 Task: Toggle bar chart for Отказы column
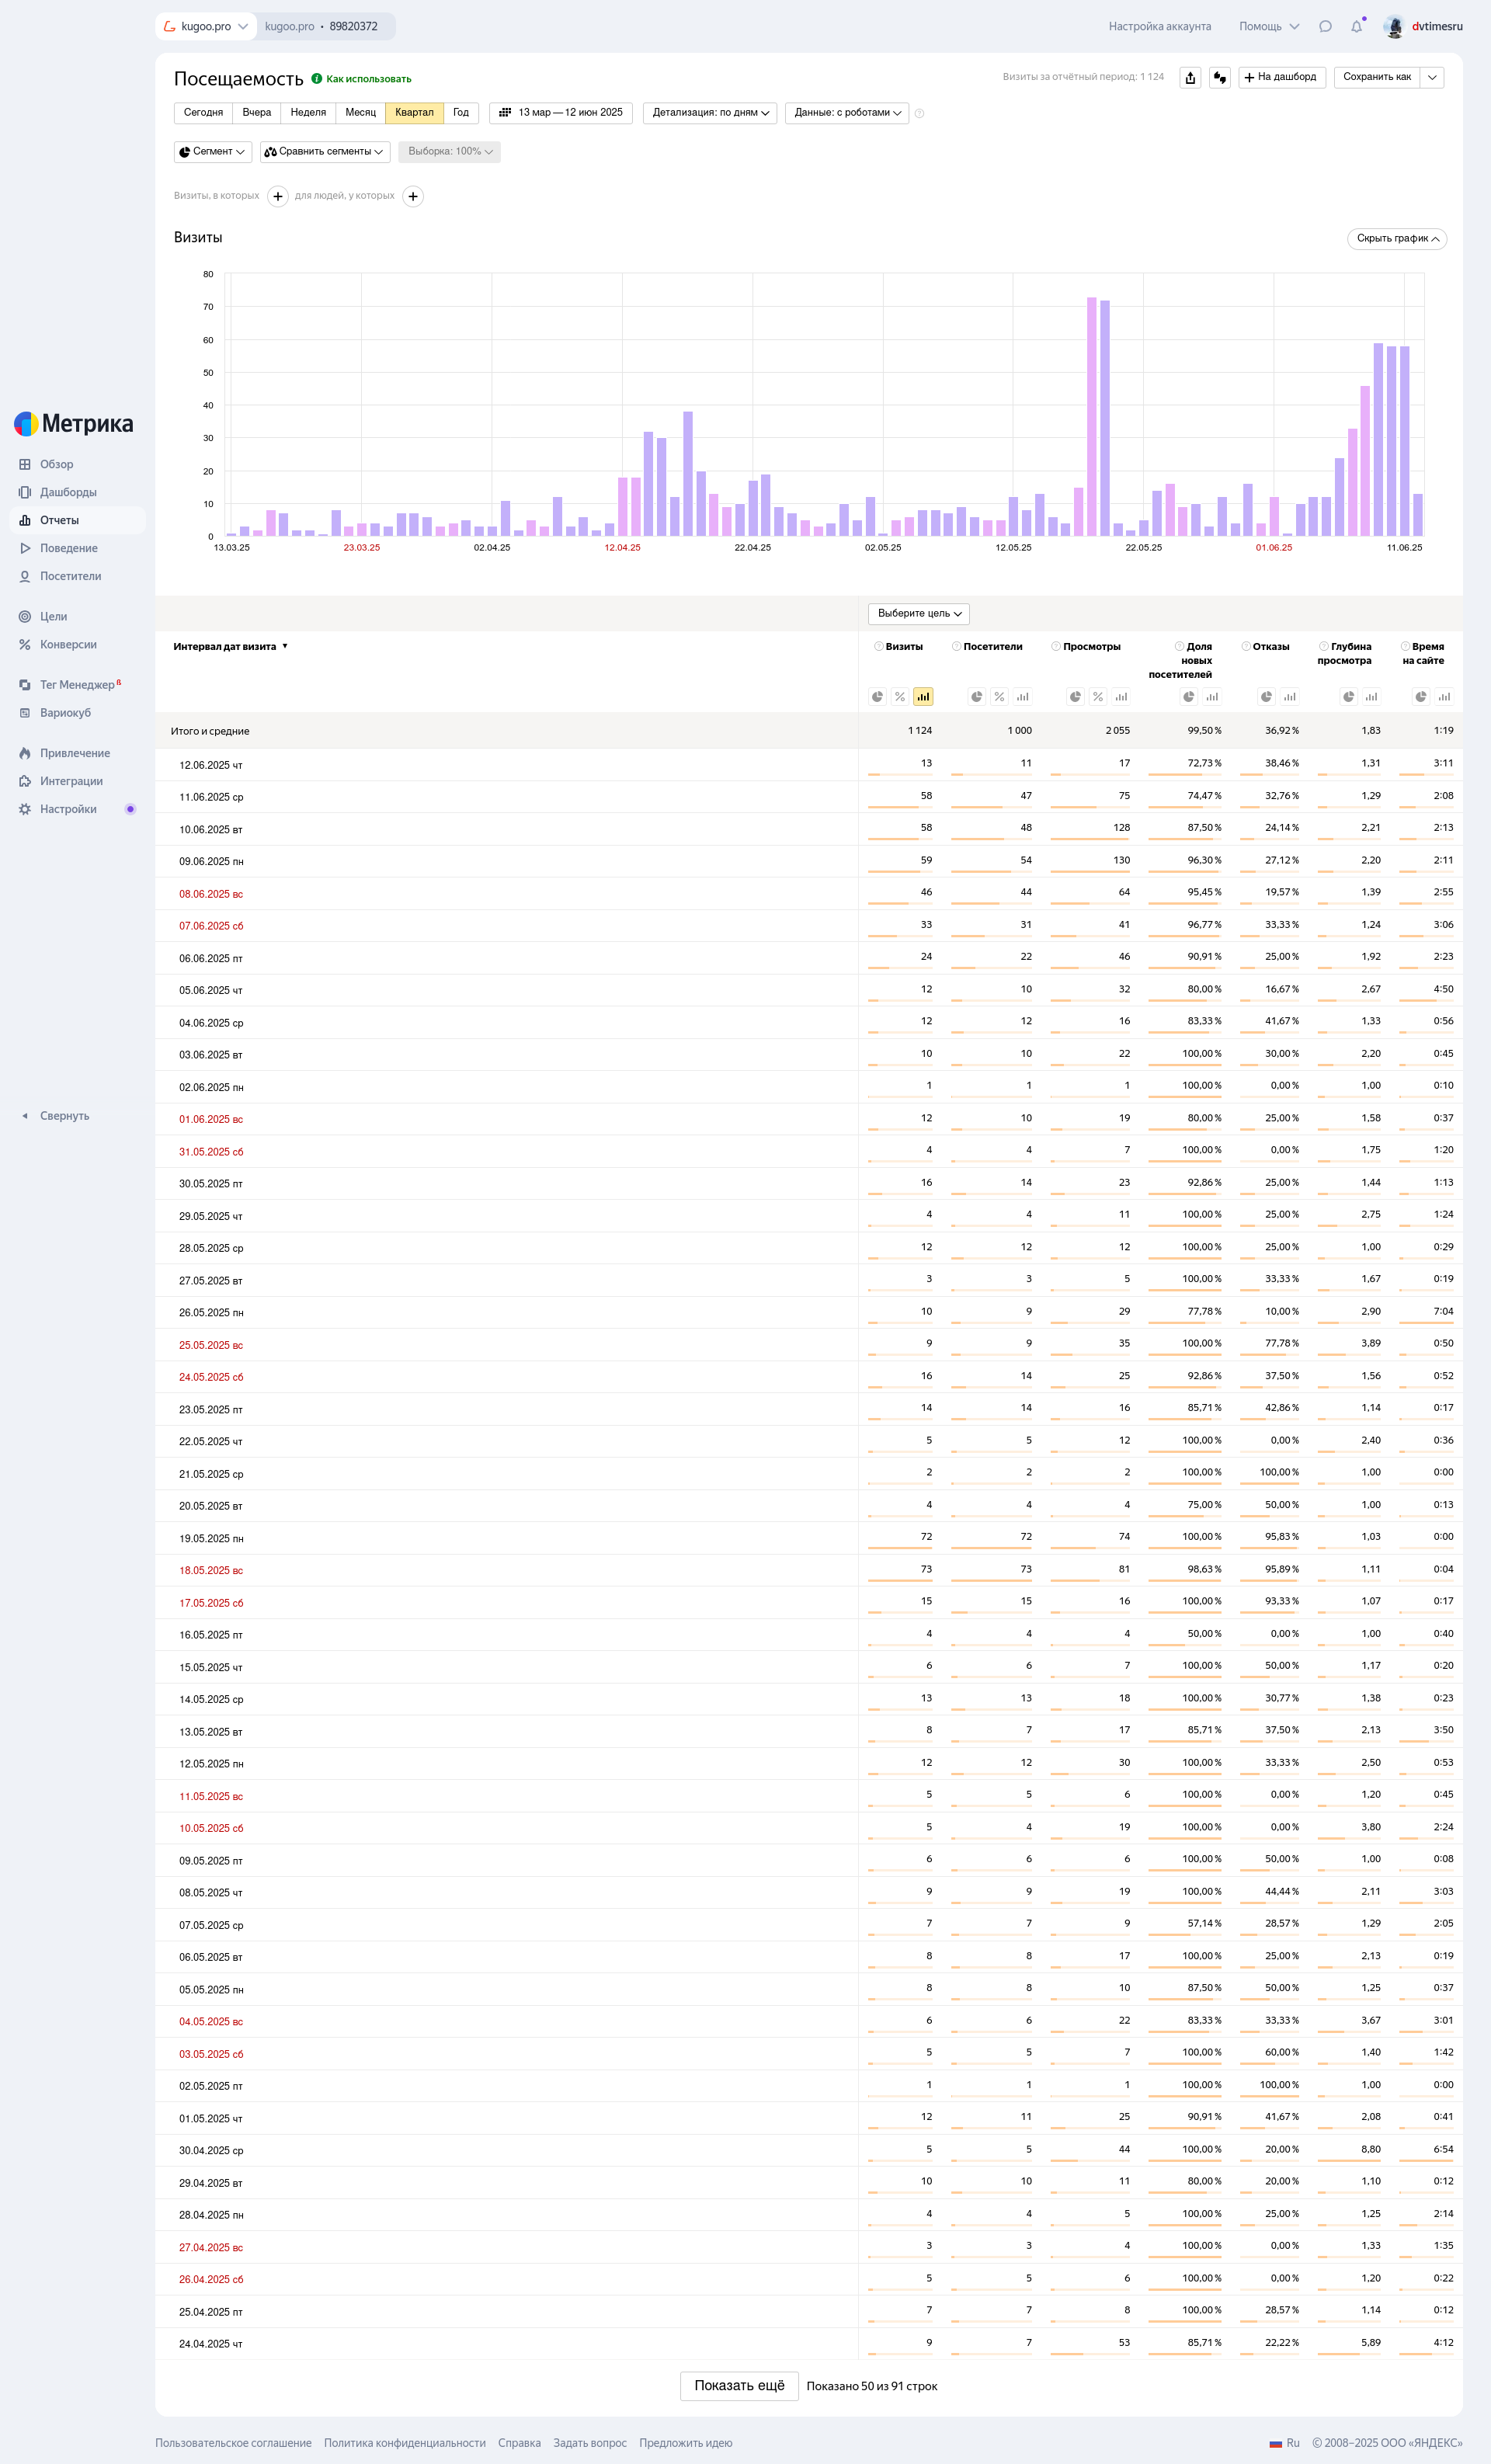click(1290, 697)
